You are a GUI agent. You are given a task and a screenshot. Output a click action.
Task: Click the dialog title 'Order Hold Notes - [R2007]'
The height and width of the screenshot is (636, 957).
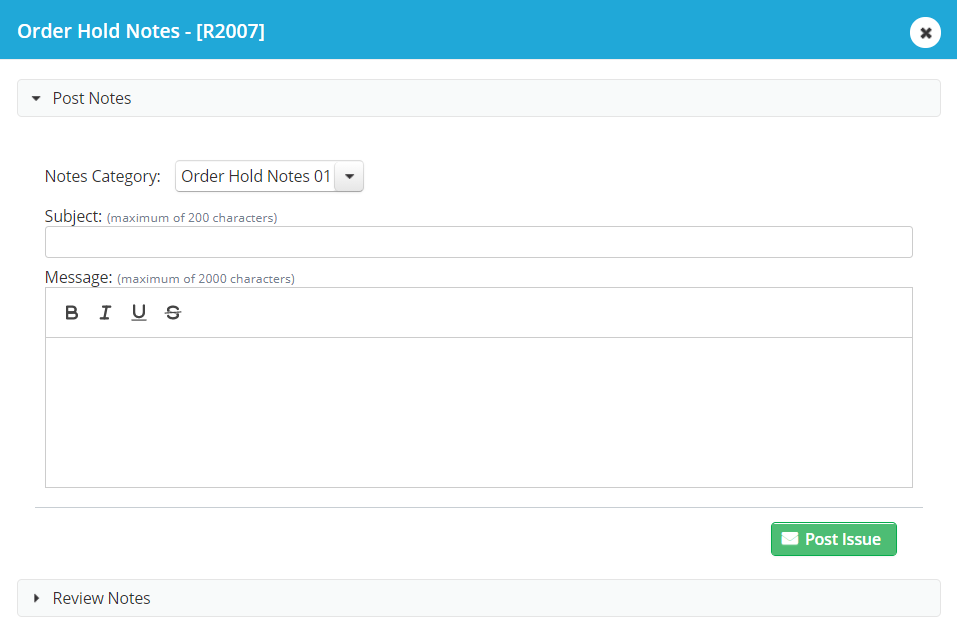pos(141,31)
